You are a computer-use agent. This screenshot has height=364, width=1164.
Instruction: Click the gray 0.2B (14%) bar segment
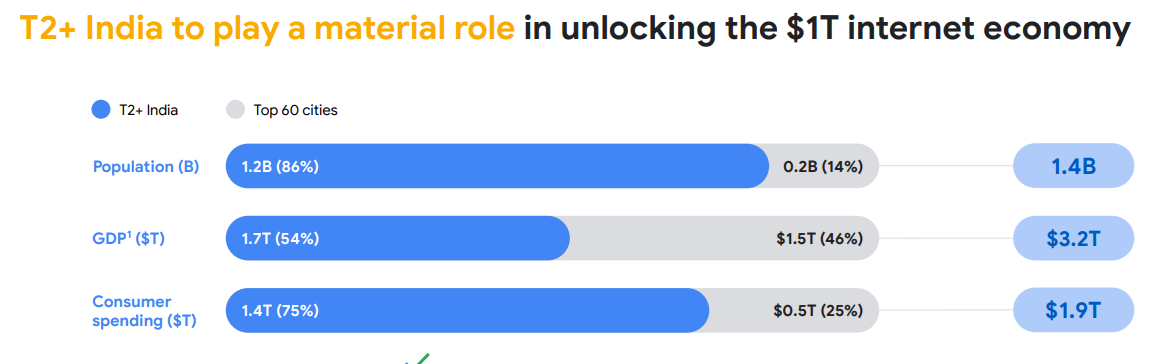[x=824, y=166]
